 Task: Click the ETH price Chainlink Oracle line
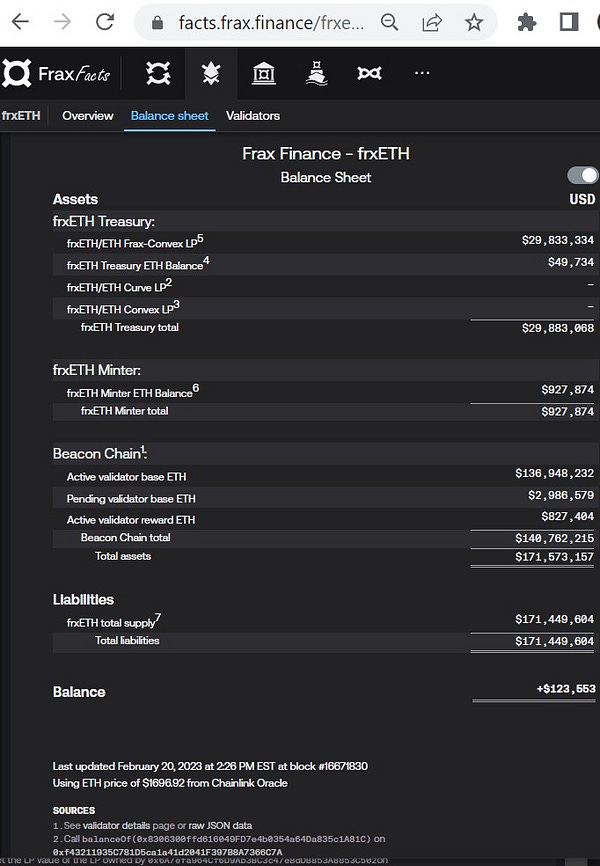[x=170, y=783]
